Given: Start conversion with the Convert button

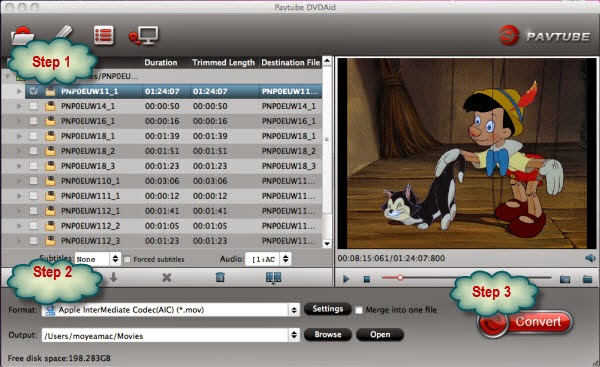Looking at the screenshot, I should click(x=525, y=322).
